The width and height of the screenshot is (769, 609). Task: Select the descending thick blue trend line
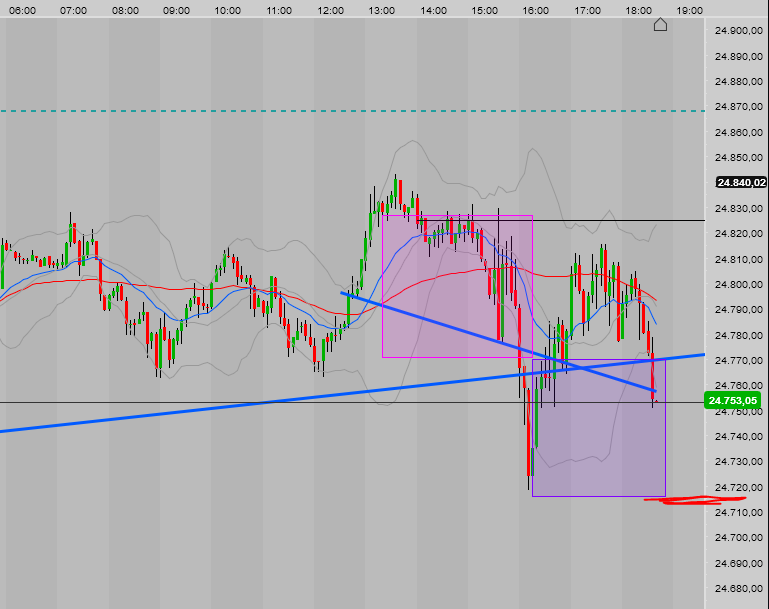[498, 341]
